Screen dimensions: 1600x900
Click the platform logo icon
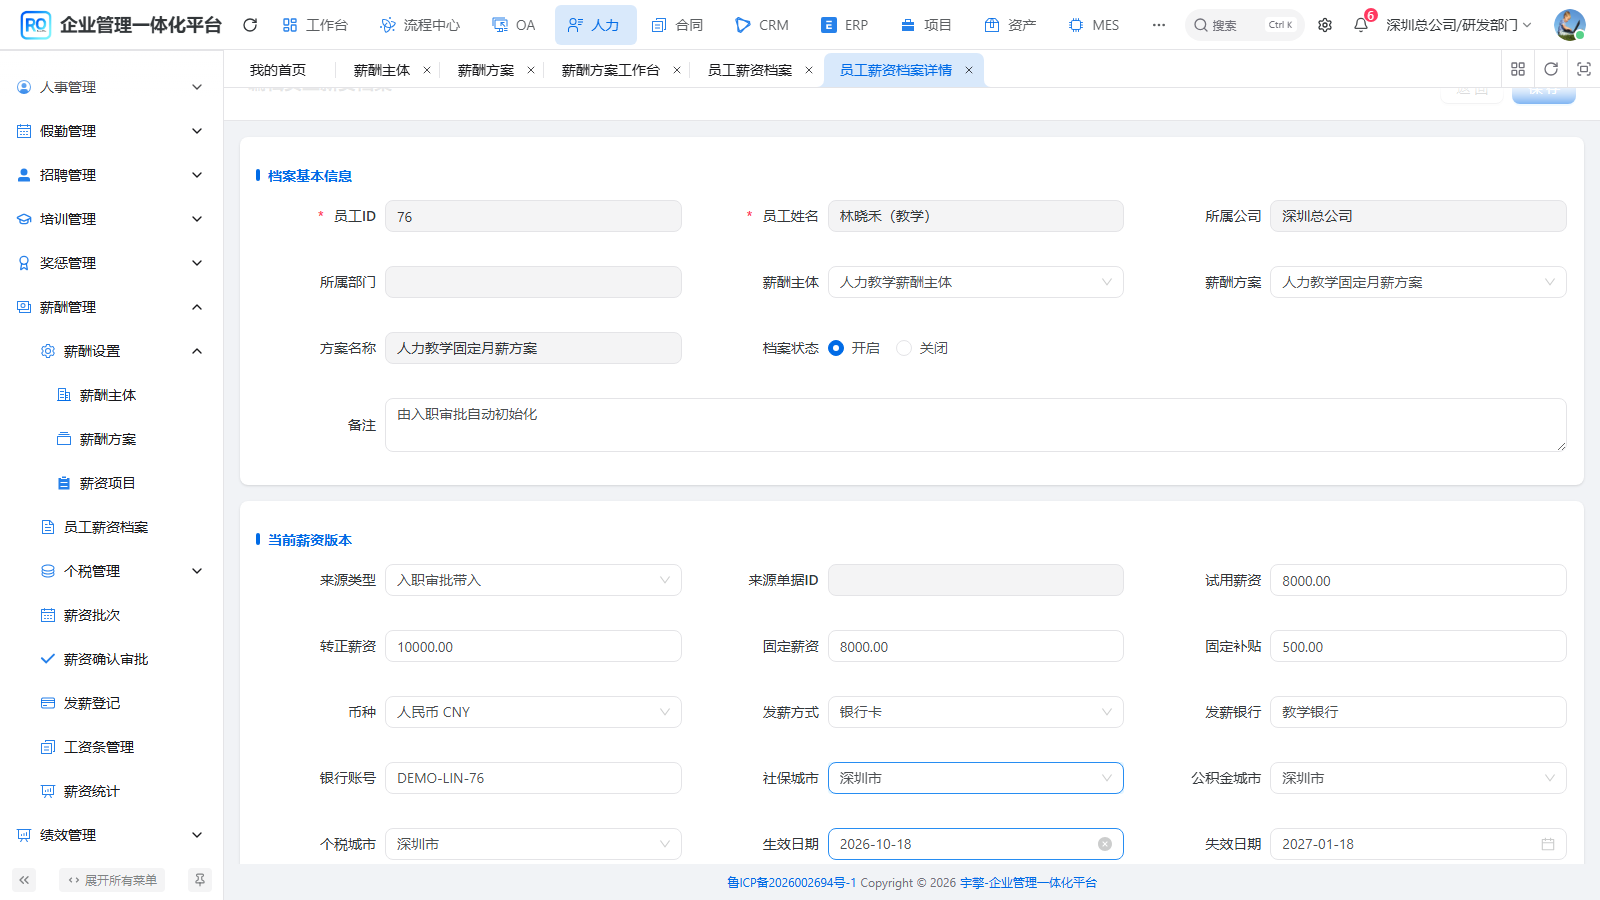(35, 25)
